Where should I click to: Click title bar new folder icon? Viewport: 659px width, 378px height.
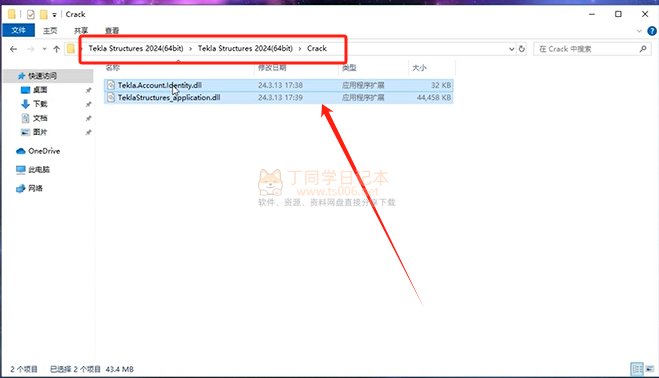click(43, 15)
